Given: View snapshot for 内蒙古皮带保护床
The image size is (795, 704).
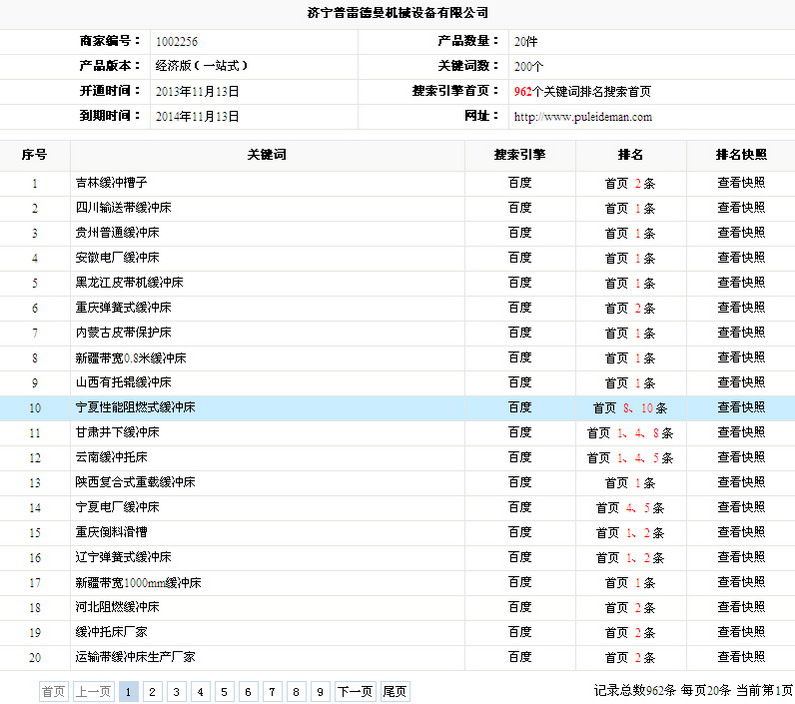Looking at the screenshot, I should pyautogui.click(x=741, y=332).
